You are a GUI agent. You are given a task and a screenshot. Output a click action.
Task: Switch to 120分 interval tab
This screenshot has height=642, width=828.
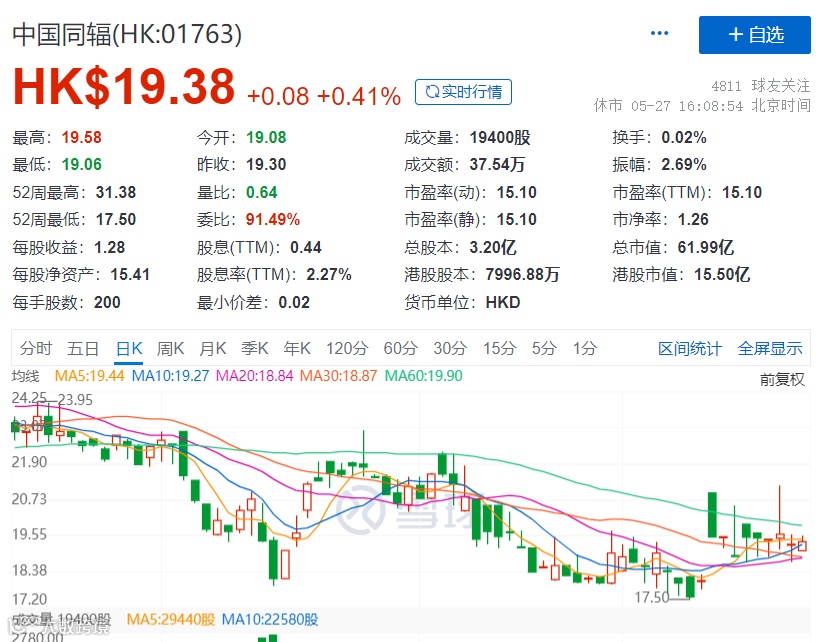coord(347,348)
